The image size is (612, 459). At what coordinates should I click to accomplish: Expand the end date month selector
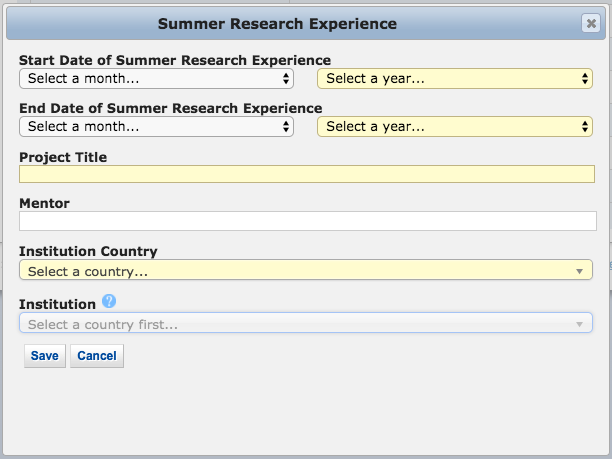point(156,126)
